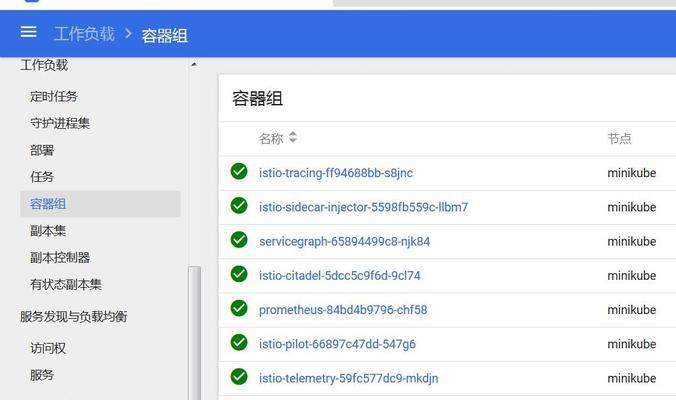The width and height of the screenshot is (676, 400).
Task: Select 服务发现与负载均衡 sidebar section
Action: [x=74, y=316]
